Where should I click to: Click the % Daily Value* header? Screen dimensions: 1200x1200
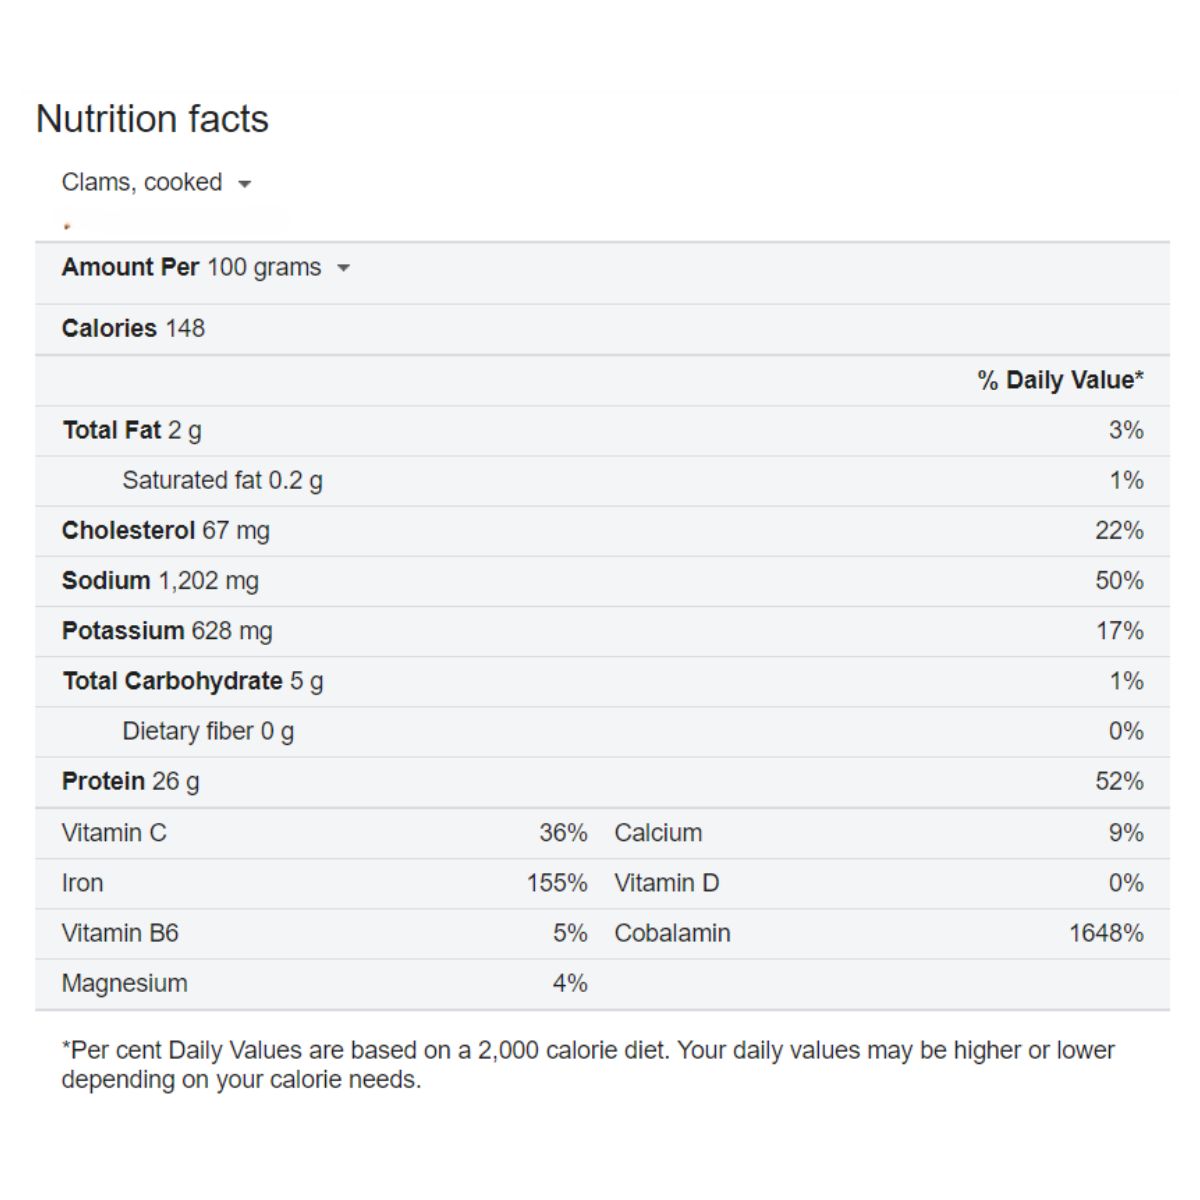coord(1060,380)
